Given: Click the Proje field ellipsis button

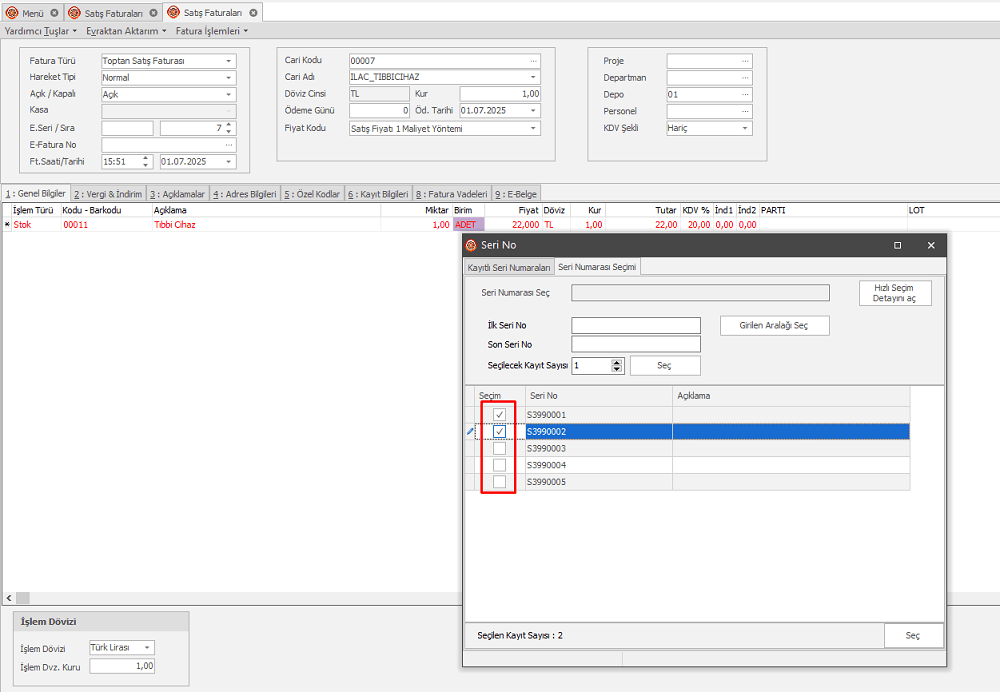Looking at the screenshot, I should (745, 61).
